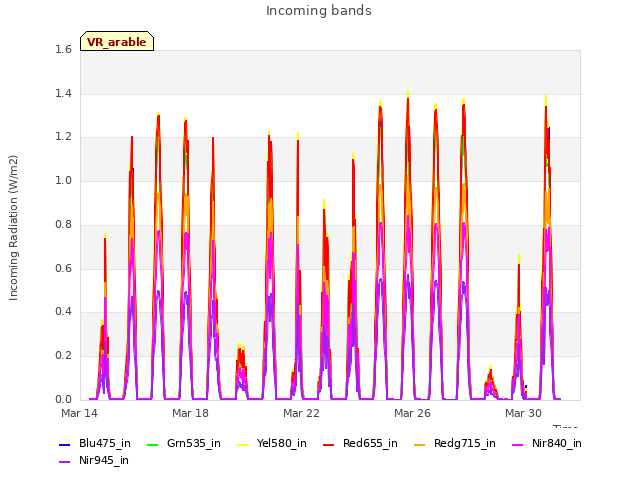Image resolution: width=640 pixels, height=480 pixels.
Task: Click the orange Redg715_in color marker
Action: (420, 444)
